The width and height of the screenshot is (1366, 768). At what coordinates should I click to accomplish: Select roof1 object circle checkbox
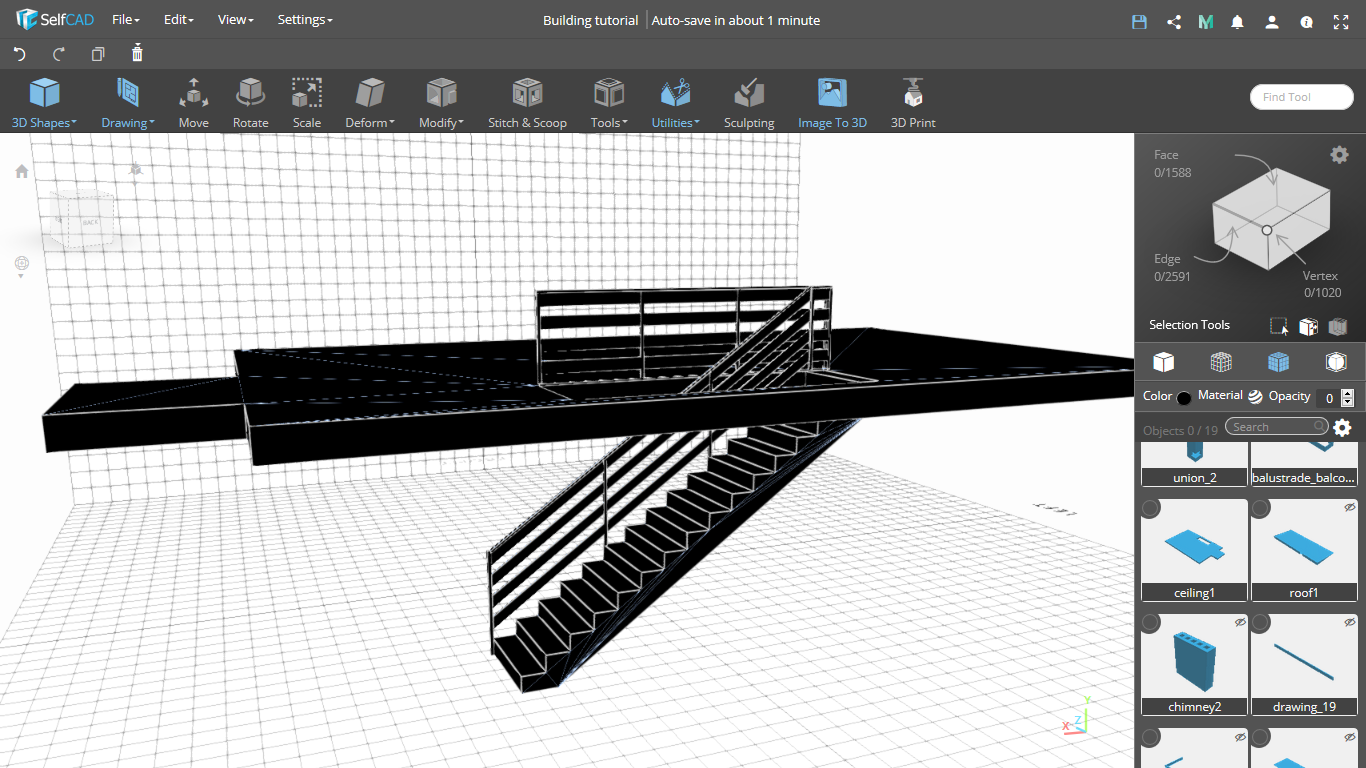(1260, 509)
